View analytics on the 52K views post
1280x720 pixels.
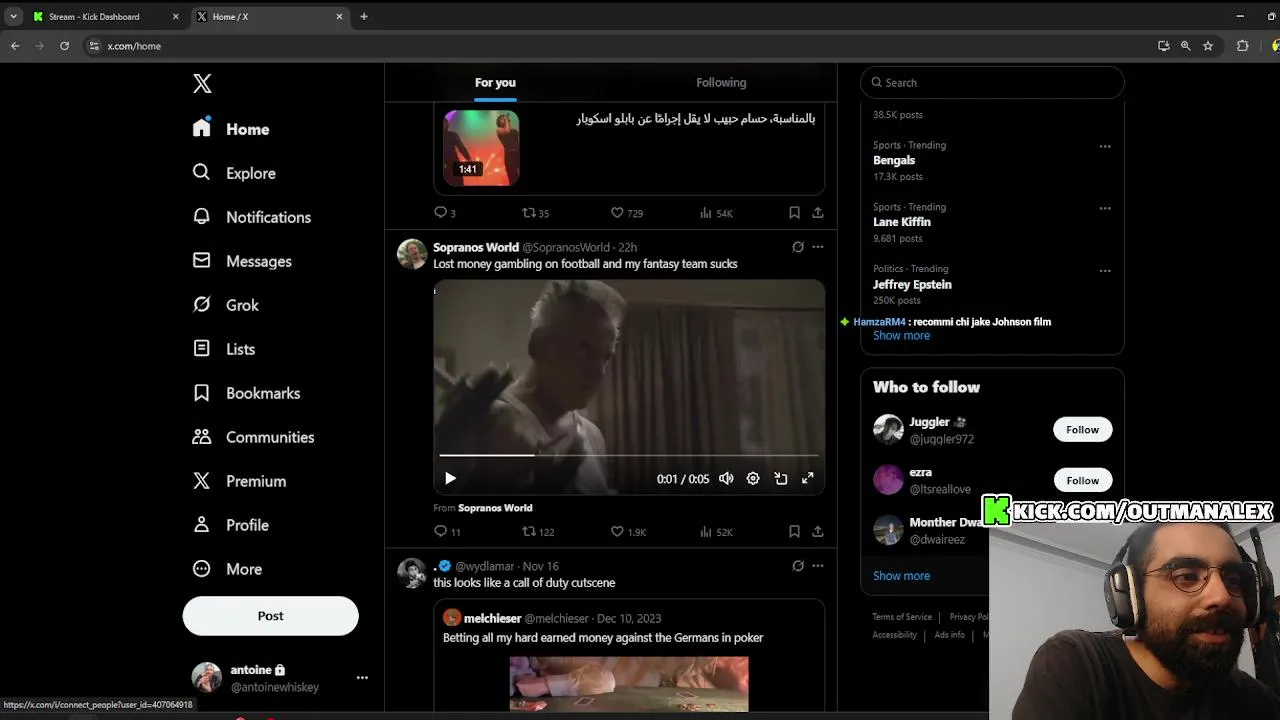pos(716,532)
